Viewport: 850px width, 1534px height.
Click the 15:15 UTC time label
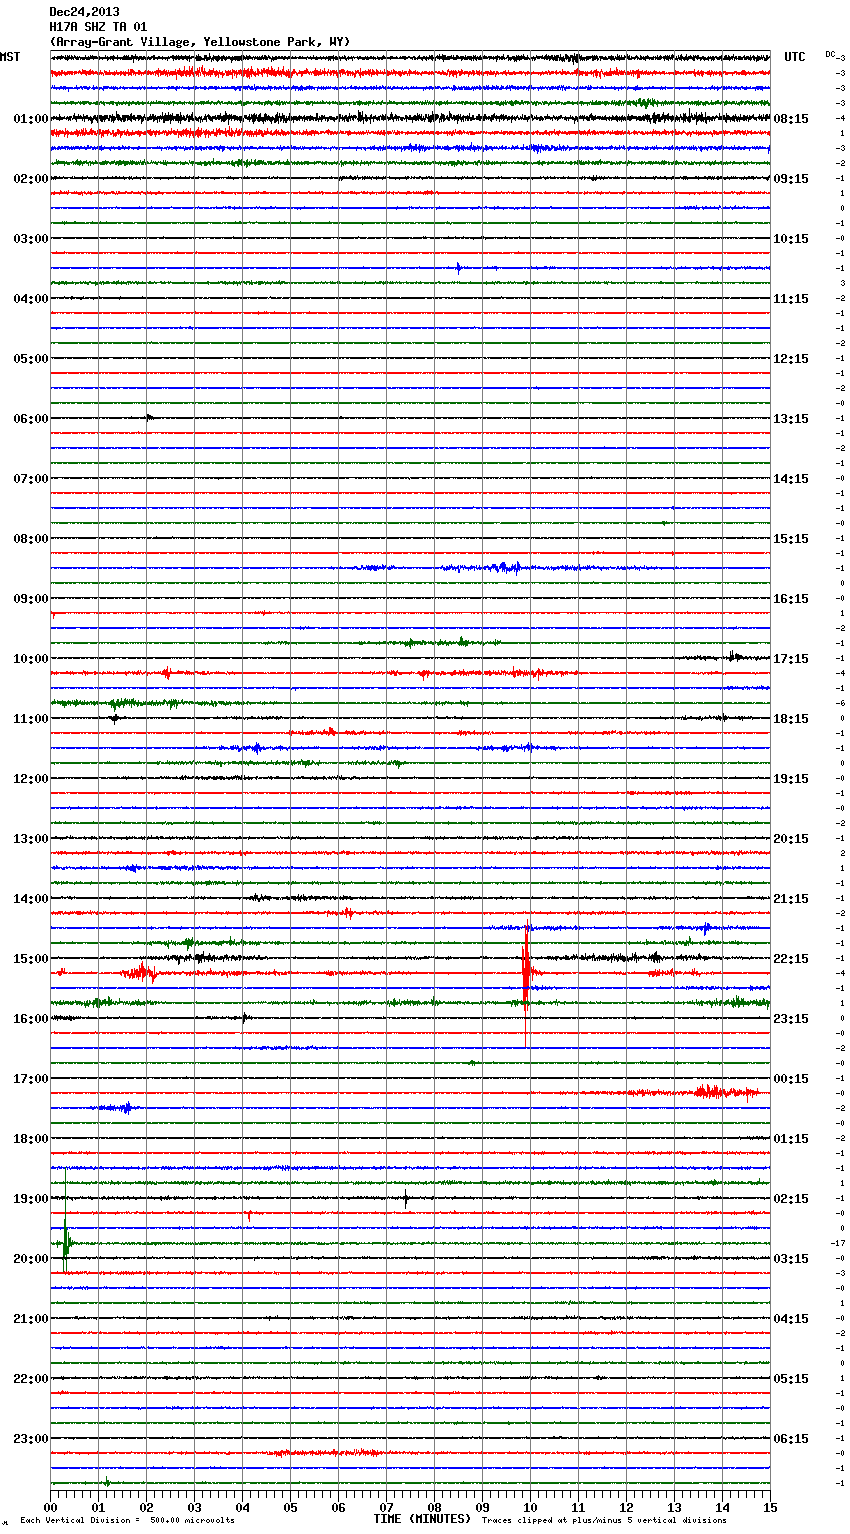[791, 539]
